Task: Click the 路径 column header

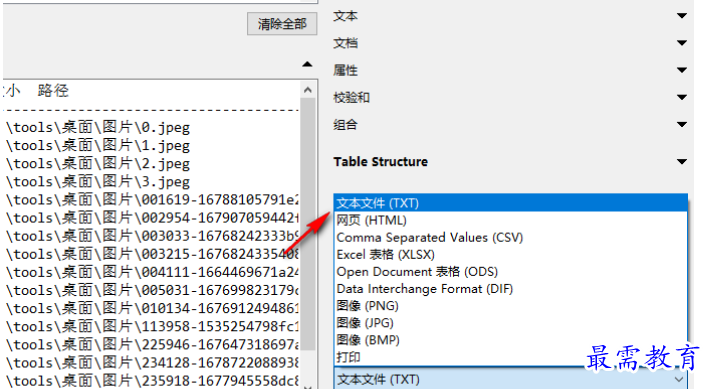Action: 53,91
